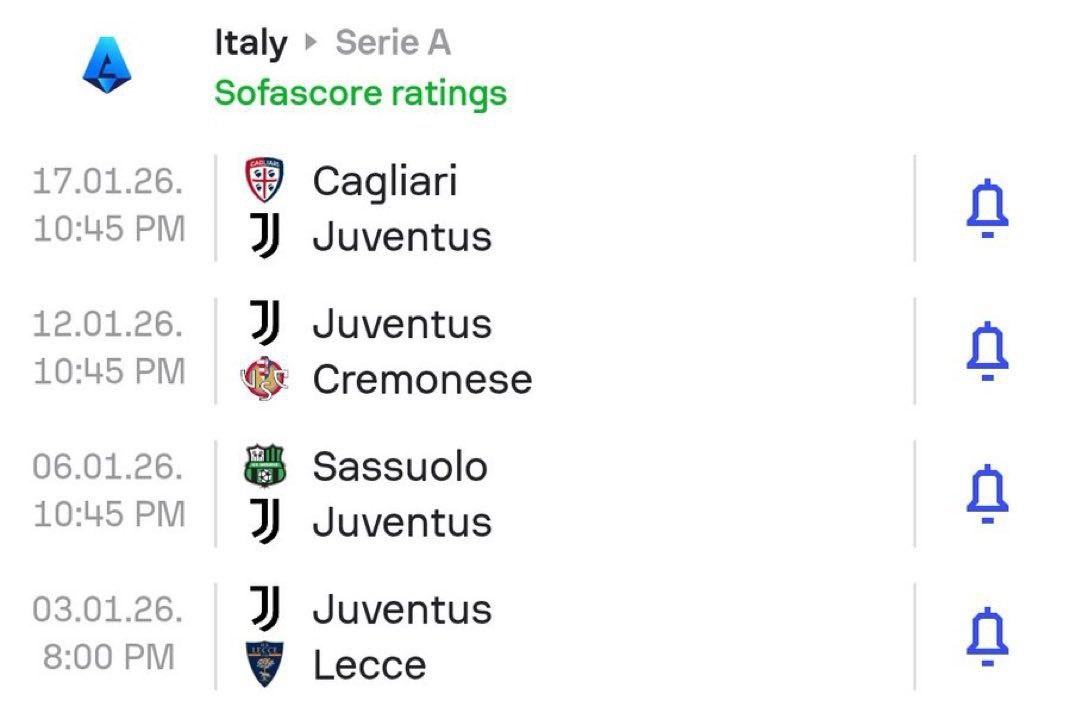
Task: Turn on bell for Sassuolo vs Juventus
Action: 987,493
